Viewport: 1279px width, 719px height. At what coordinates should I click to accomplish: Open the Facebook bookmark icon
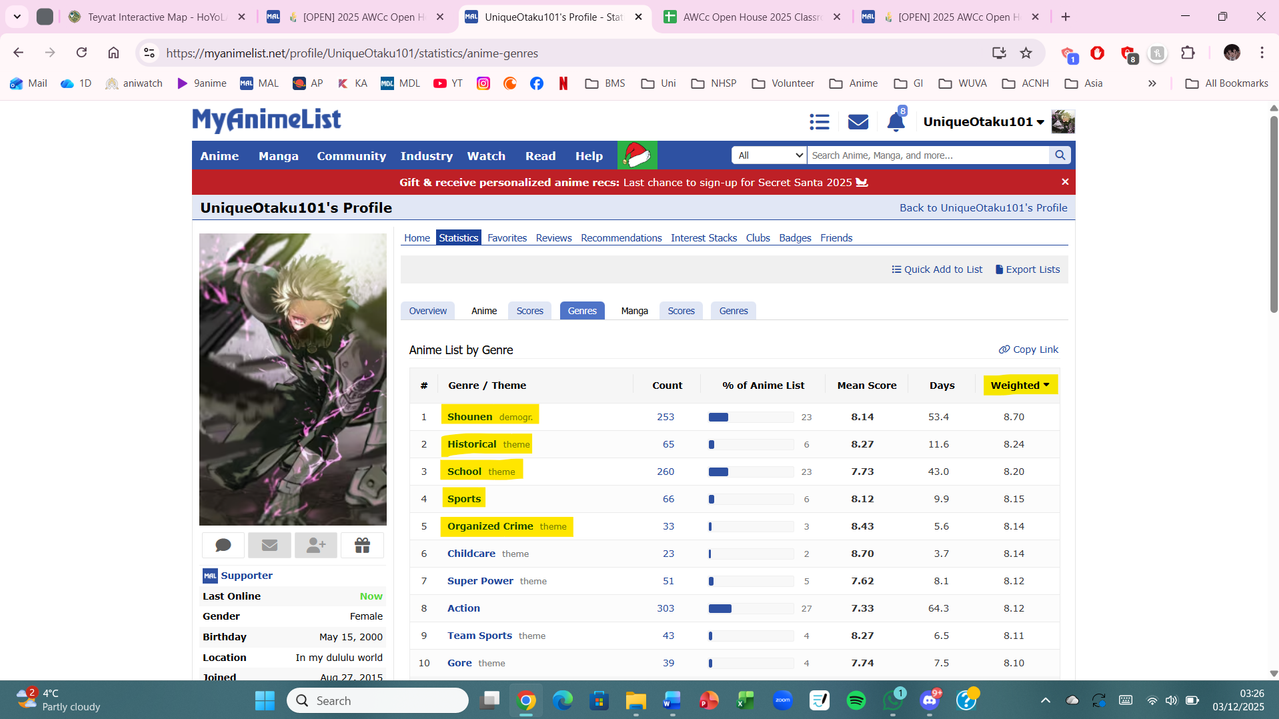point(537,83)
